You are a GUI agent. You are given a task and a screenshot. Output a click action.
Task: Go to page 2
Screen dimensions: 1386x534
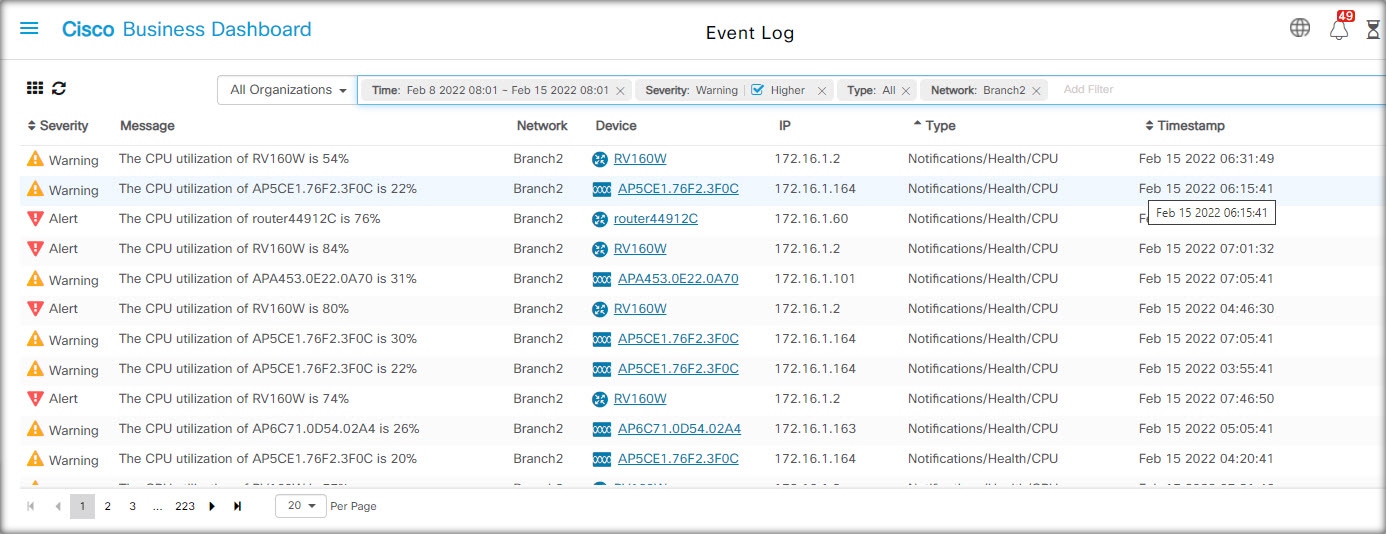click(107, 506)
